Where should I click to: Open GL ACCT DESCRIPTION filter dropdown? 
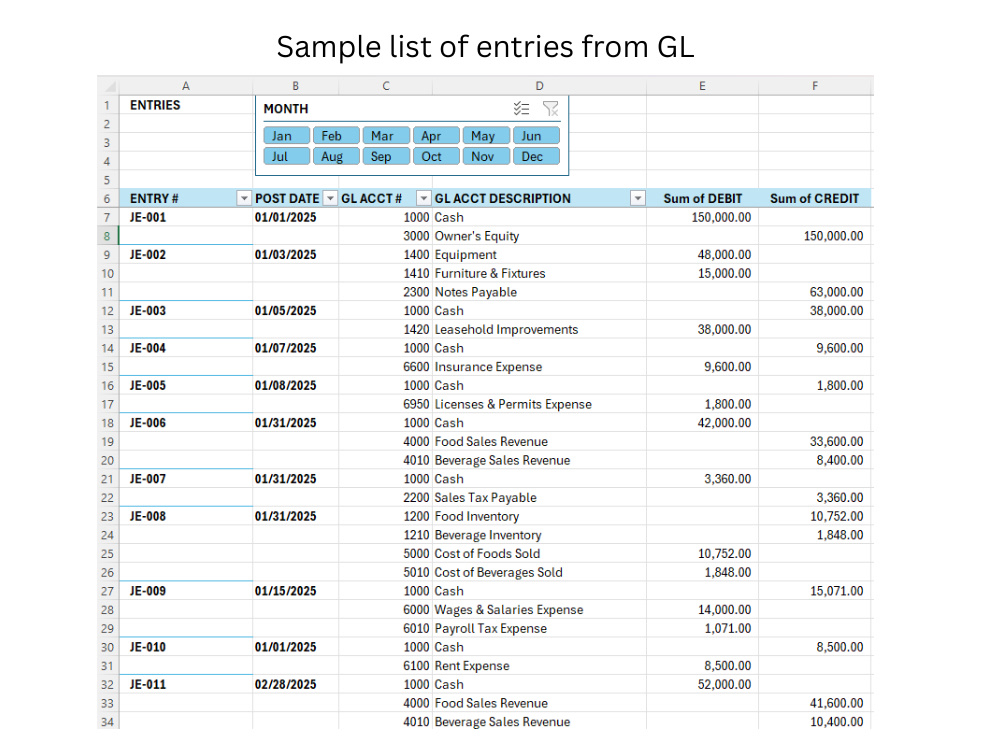637,198
